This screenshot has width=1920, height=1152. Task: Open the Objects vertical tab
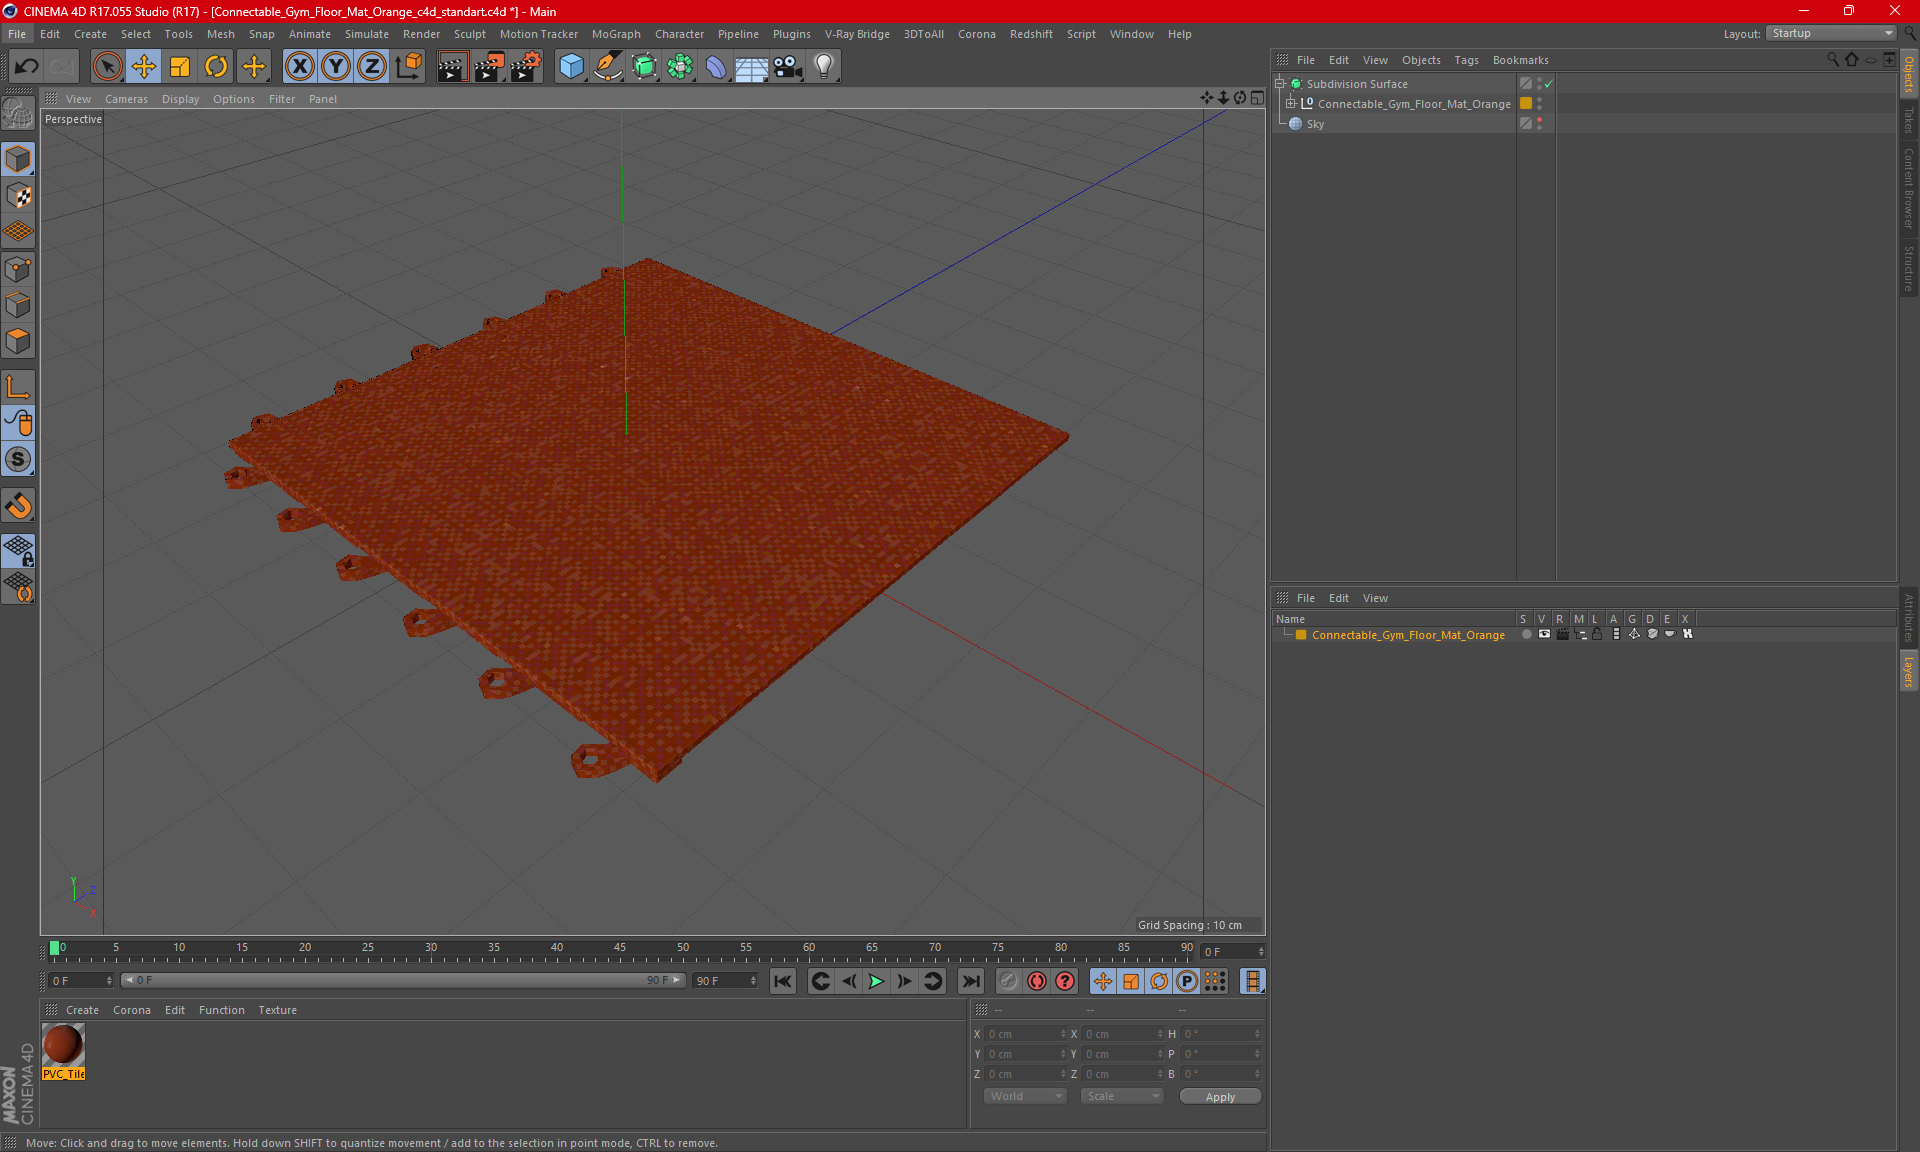[x=1909, y=74]
